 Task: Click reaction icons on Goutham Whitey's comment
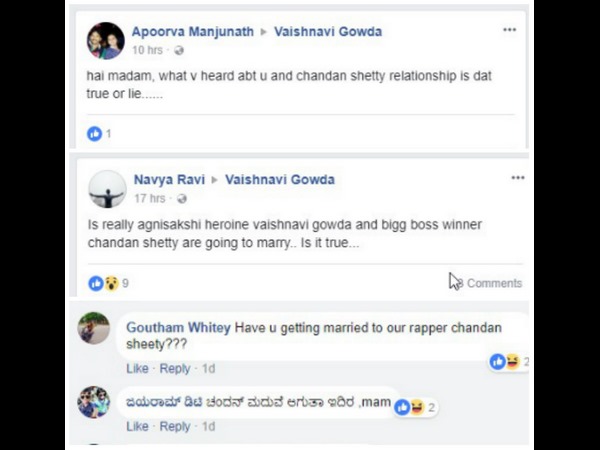click(505, 361)
